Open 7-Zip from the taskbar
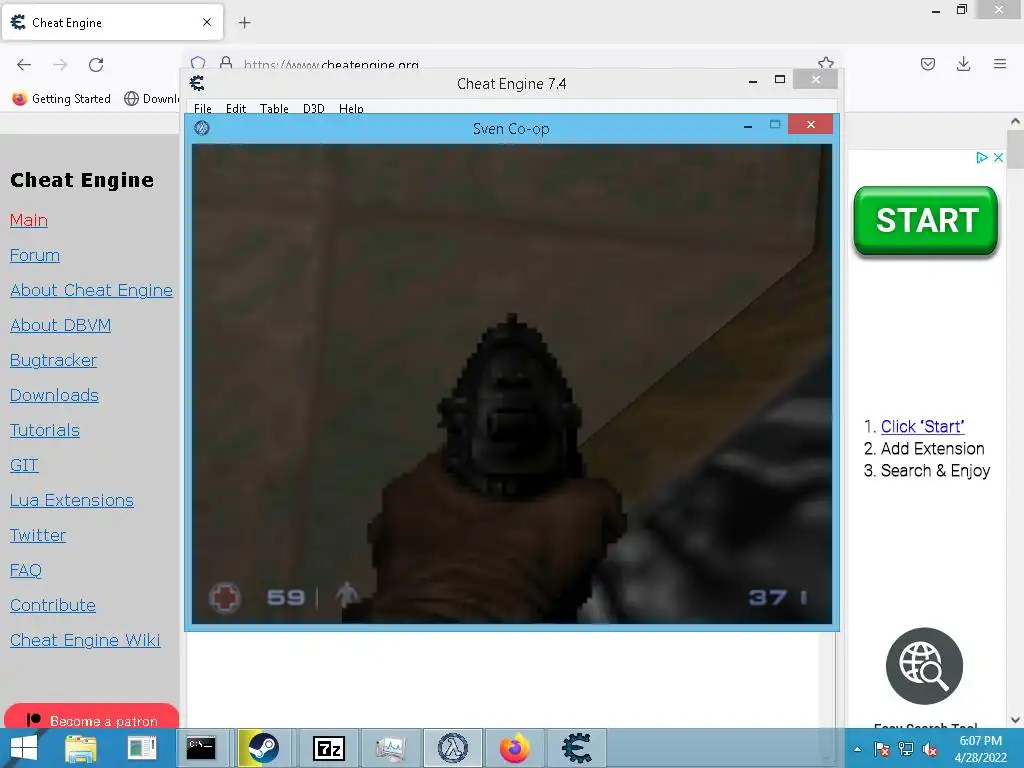This screenshot has width=1024, height=768. 328,748
